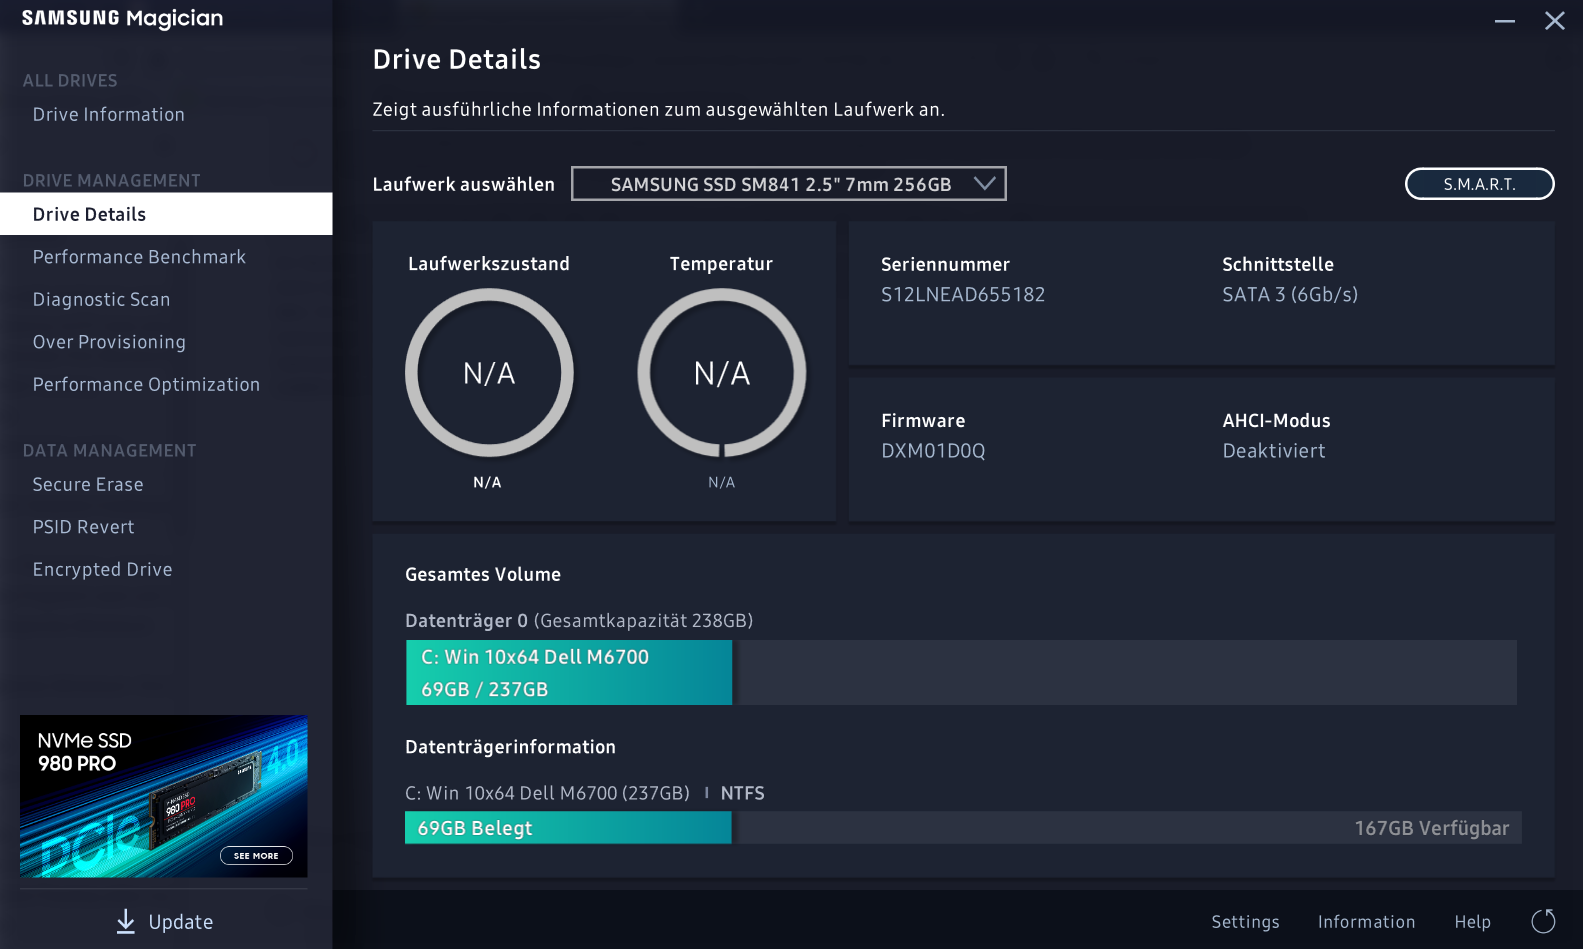Click the serial number S12LNEAD655182

point(963,295)
